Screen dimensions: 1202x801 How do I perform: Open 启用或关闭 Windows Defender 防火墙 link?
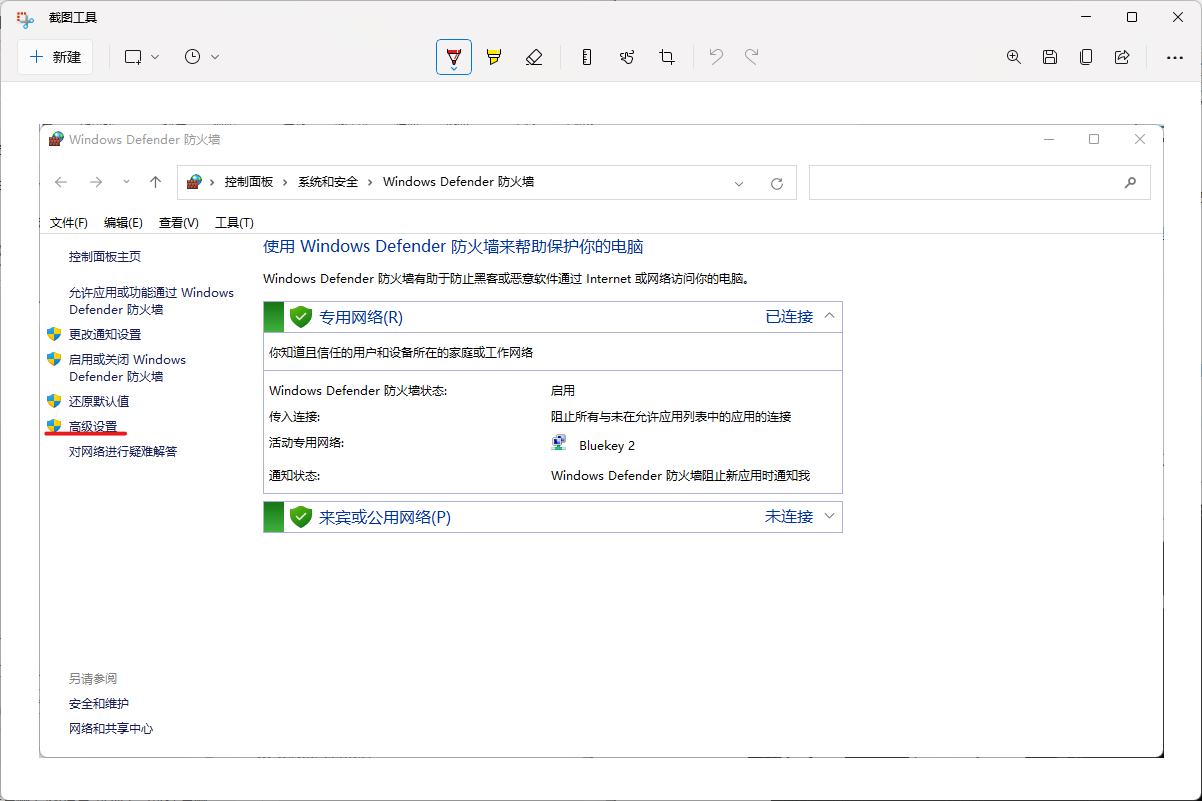coord(127,368)
